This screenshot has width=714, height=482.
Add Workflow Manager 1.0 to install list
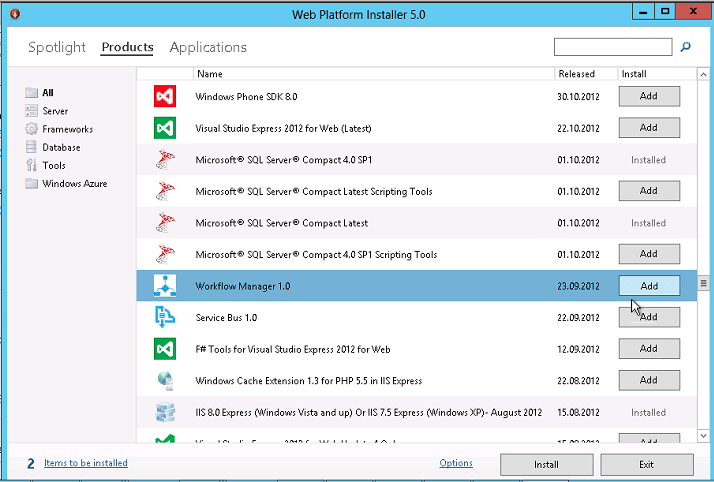649,286
